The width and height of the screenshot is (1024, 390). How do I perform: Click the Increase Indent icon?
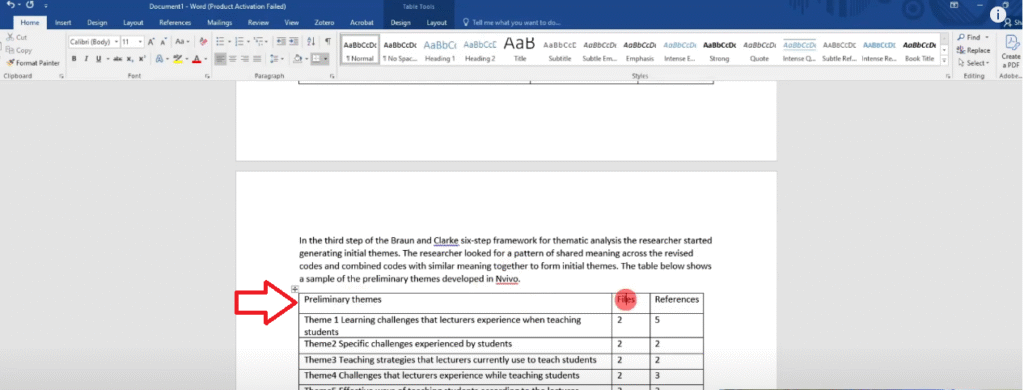[294, 42]
